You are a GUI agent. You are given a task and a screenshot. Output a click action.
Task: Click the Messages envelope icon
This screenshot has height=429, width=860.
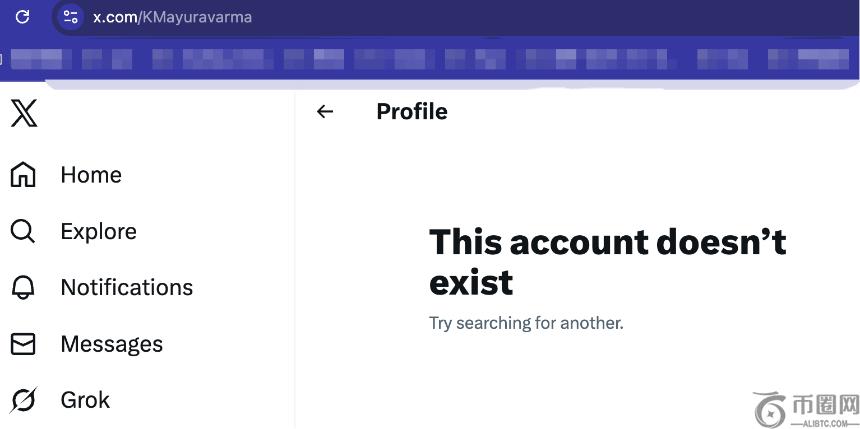(23, 344)
